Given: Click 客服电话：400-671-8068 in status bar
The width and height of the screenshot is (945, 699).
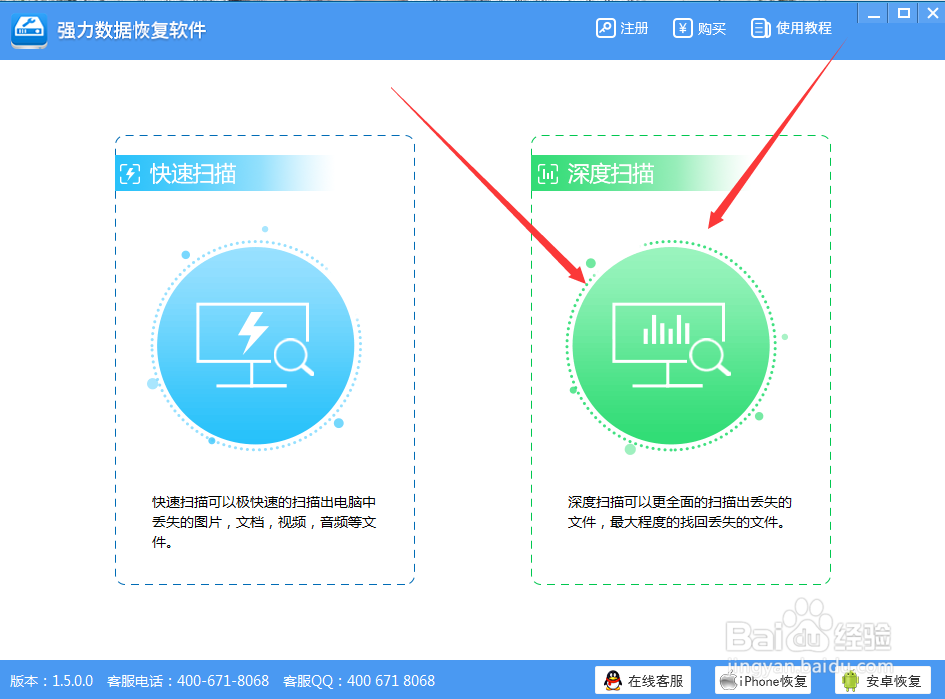Looking at the screenshot, I should point(188,681).
